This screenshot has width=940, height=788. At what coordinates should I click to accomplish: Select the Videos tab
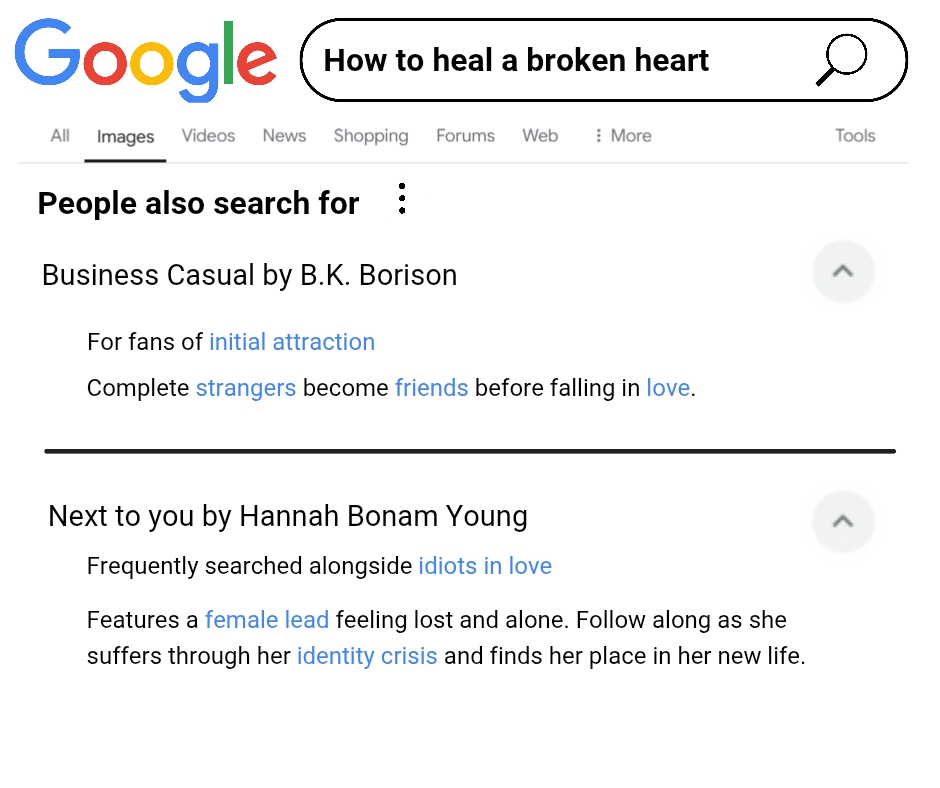tap(208, 136)
